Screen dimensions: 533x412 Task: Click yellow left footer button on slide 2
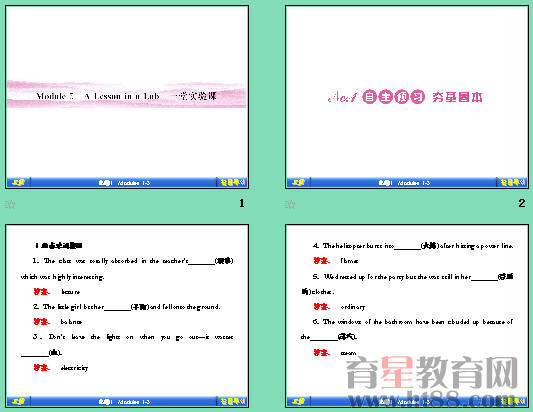coord(298,183)
